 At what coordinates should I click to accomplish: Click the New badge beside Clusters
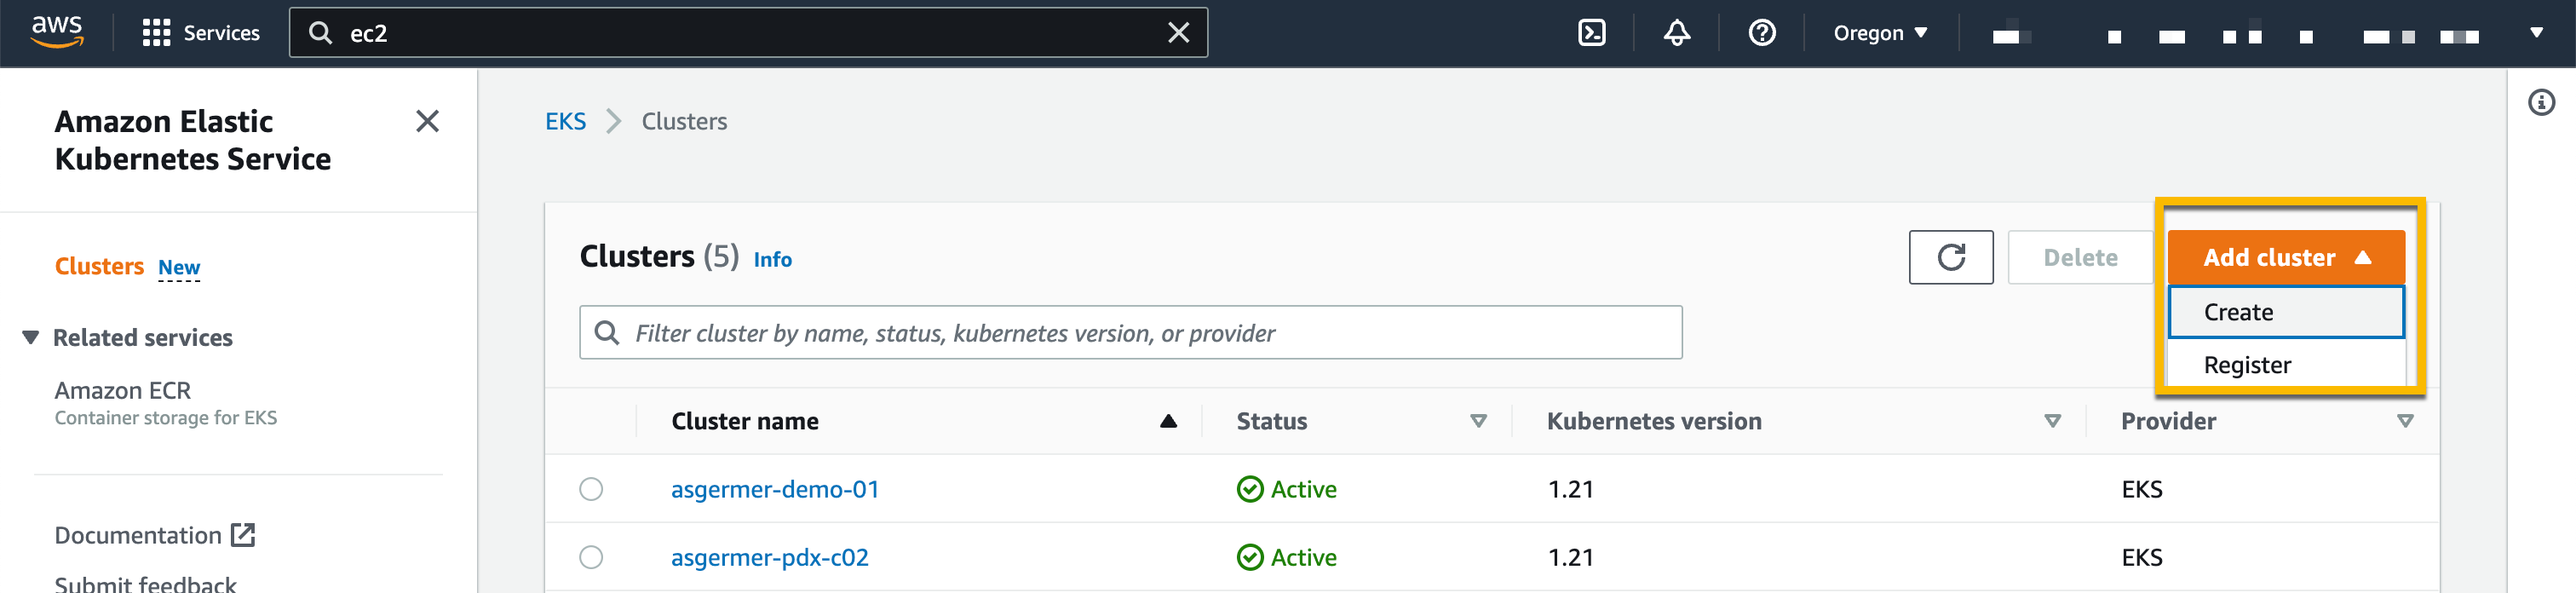pos(179,267)
